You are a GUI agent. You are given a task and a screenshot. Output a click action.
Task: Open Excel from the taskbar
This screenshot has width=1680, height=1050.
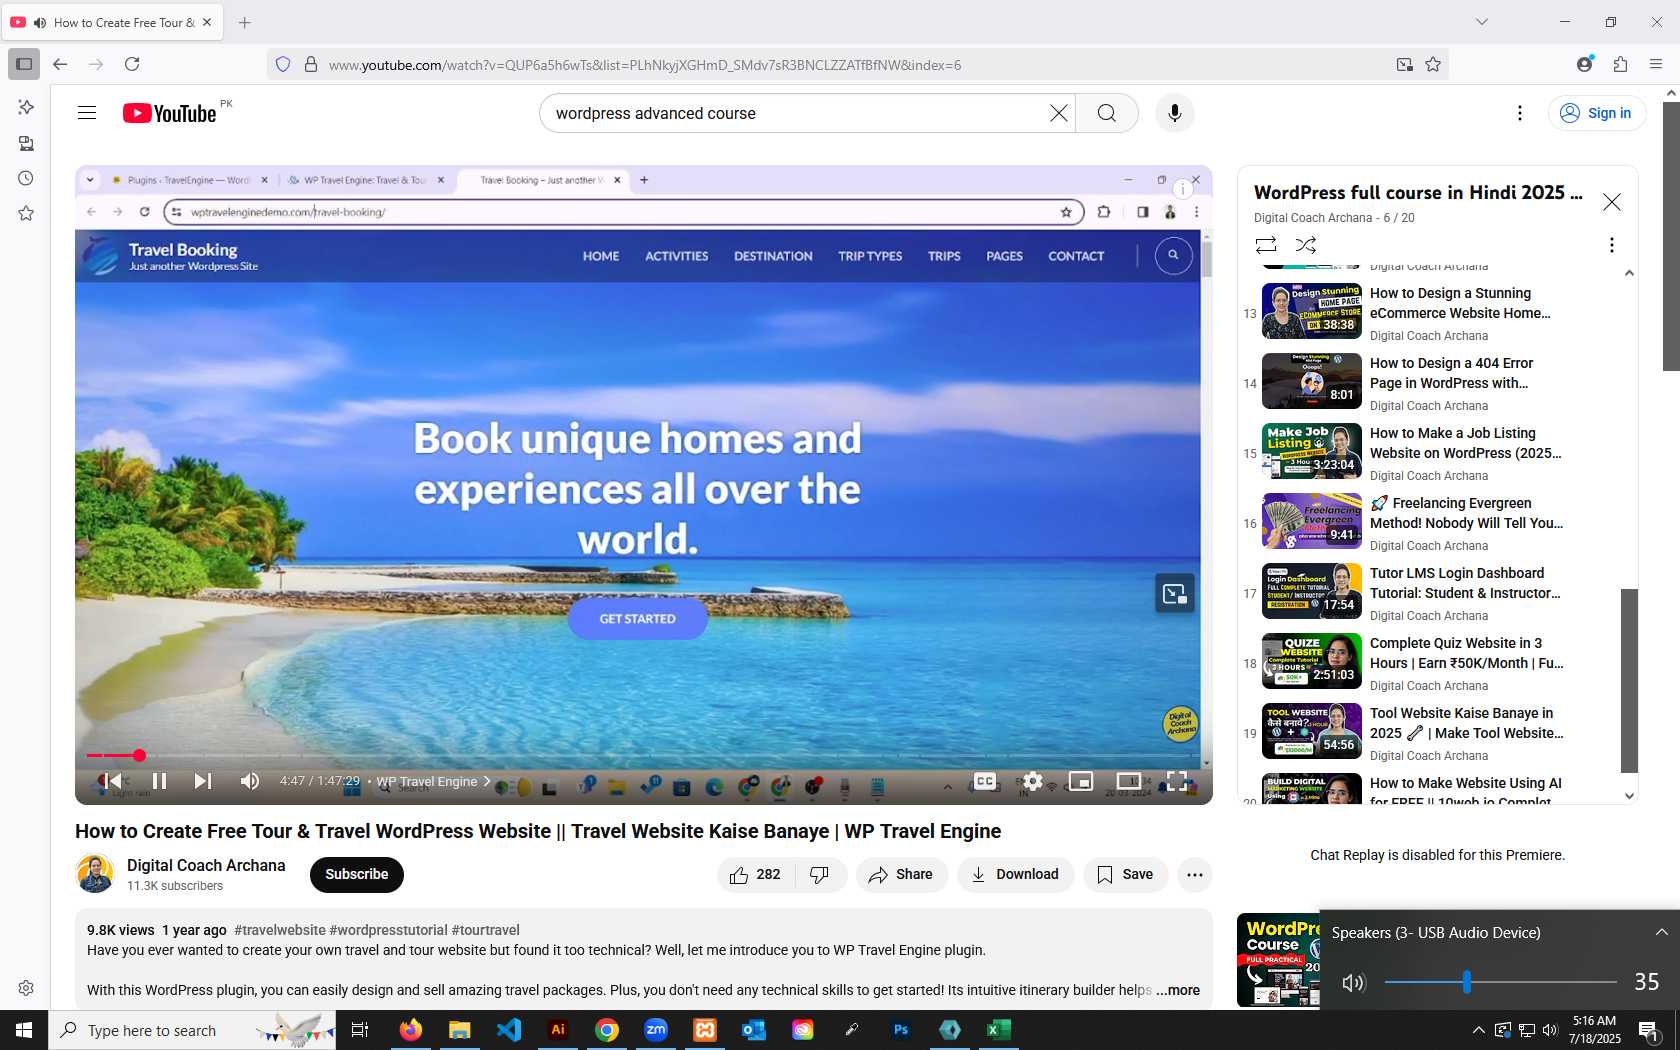tap(998, 1029)
